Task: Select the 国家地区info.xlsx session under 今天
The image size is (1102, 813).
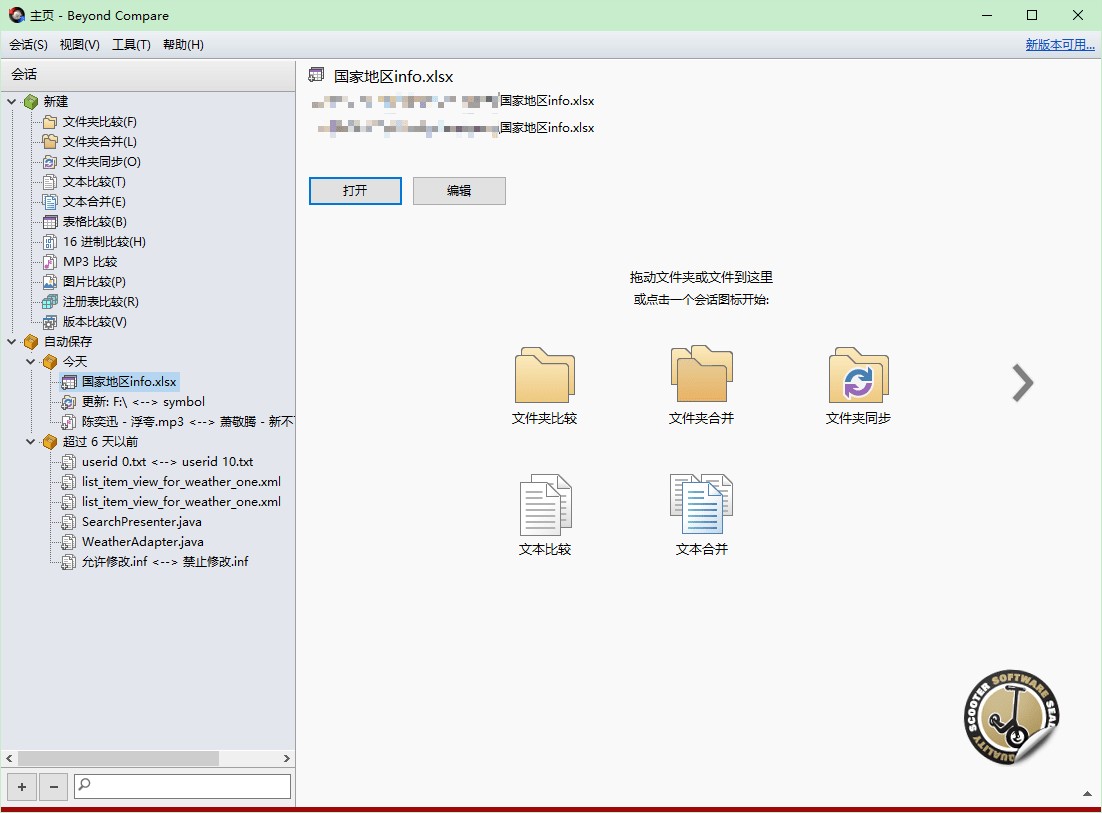Action: (x=129, y=382)
